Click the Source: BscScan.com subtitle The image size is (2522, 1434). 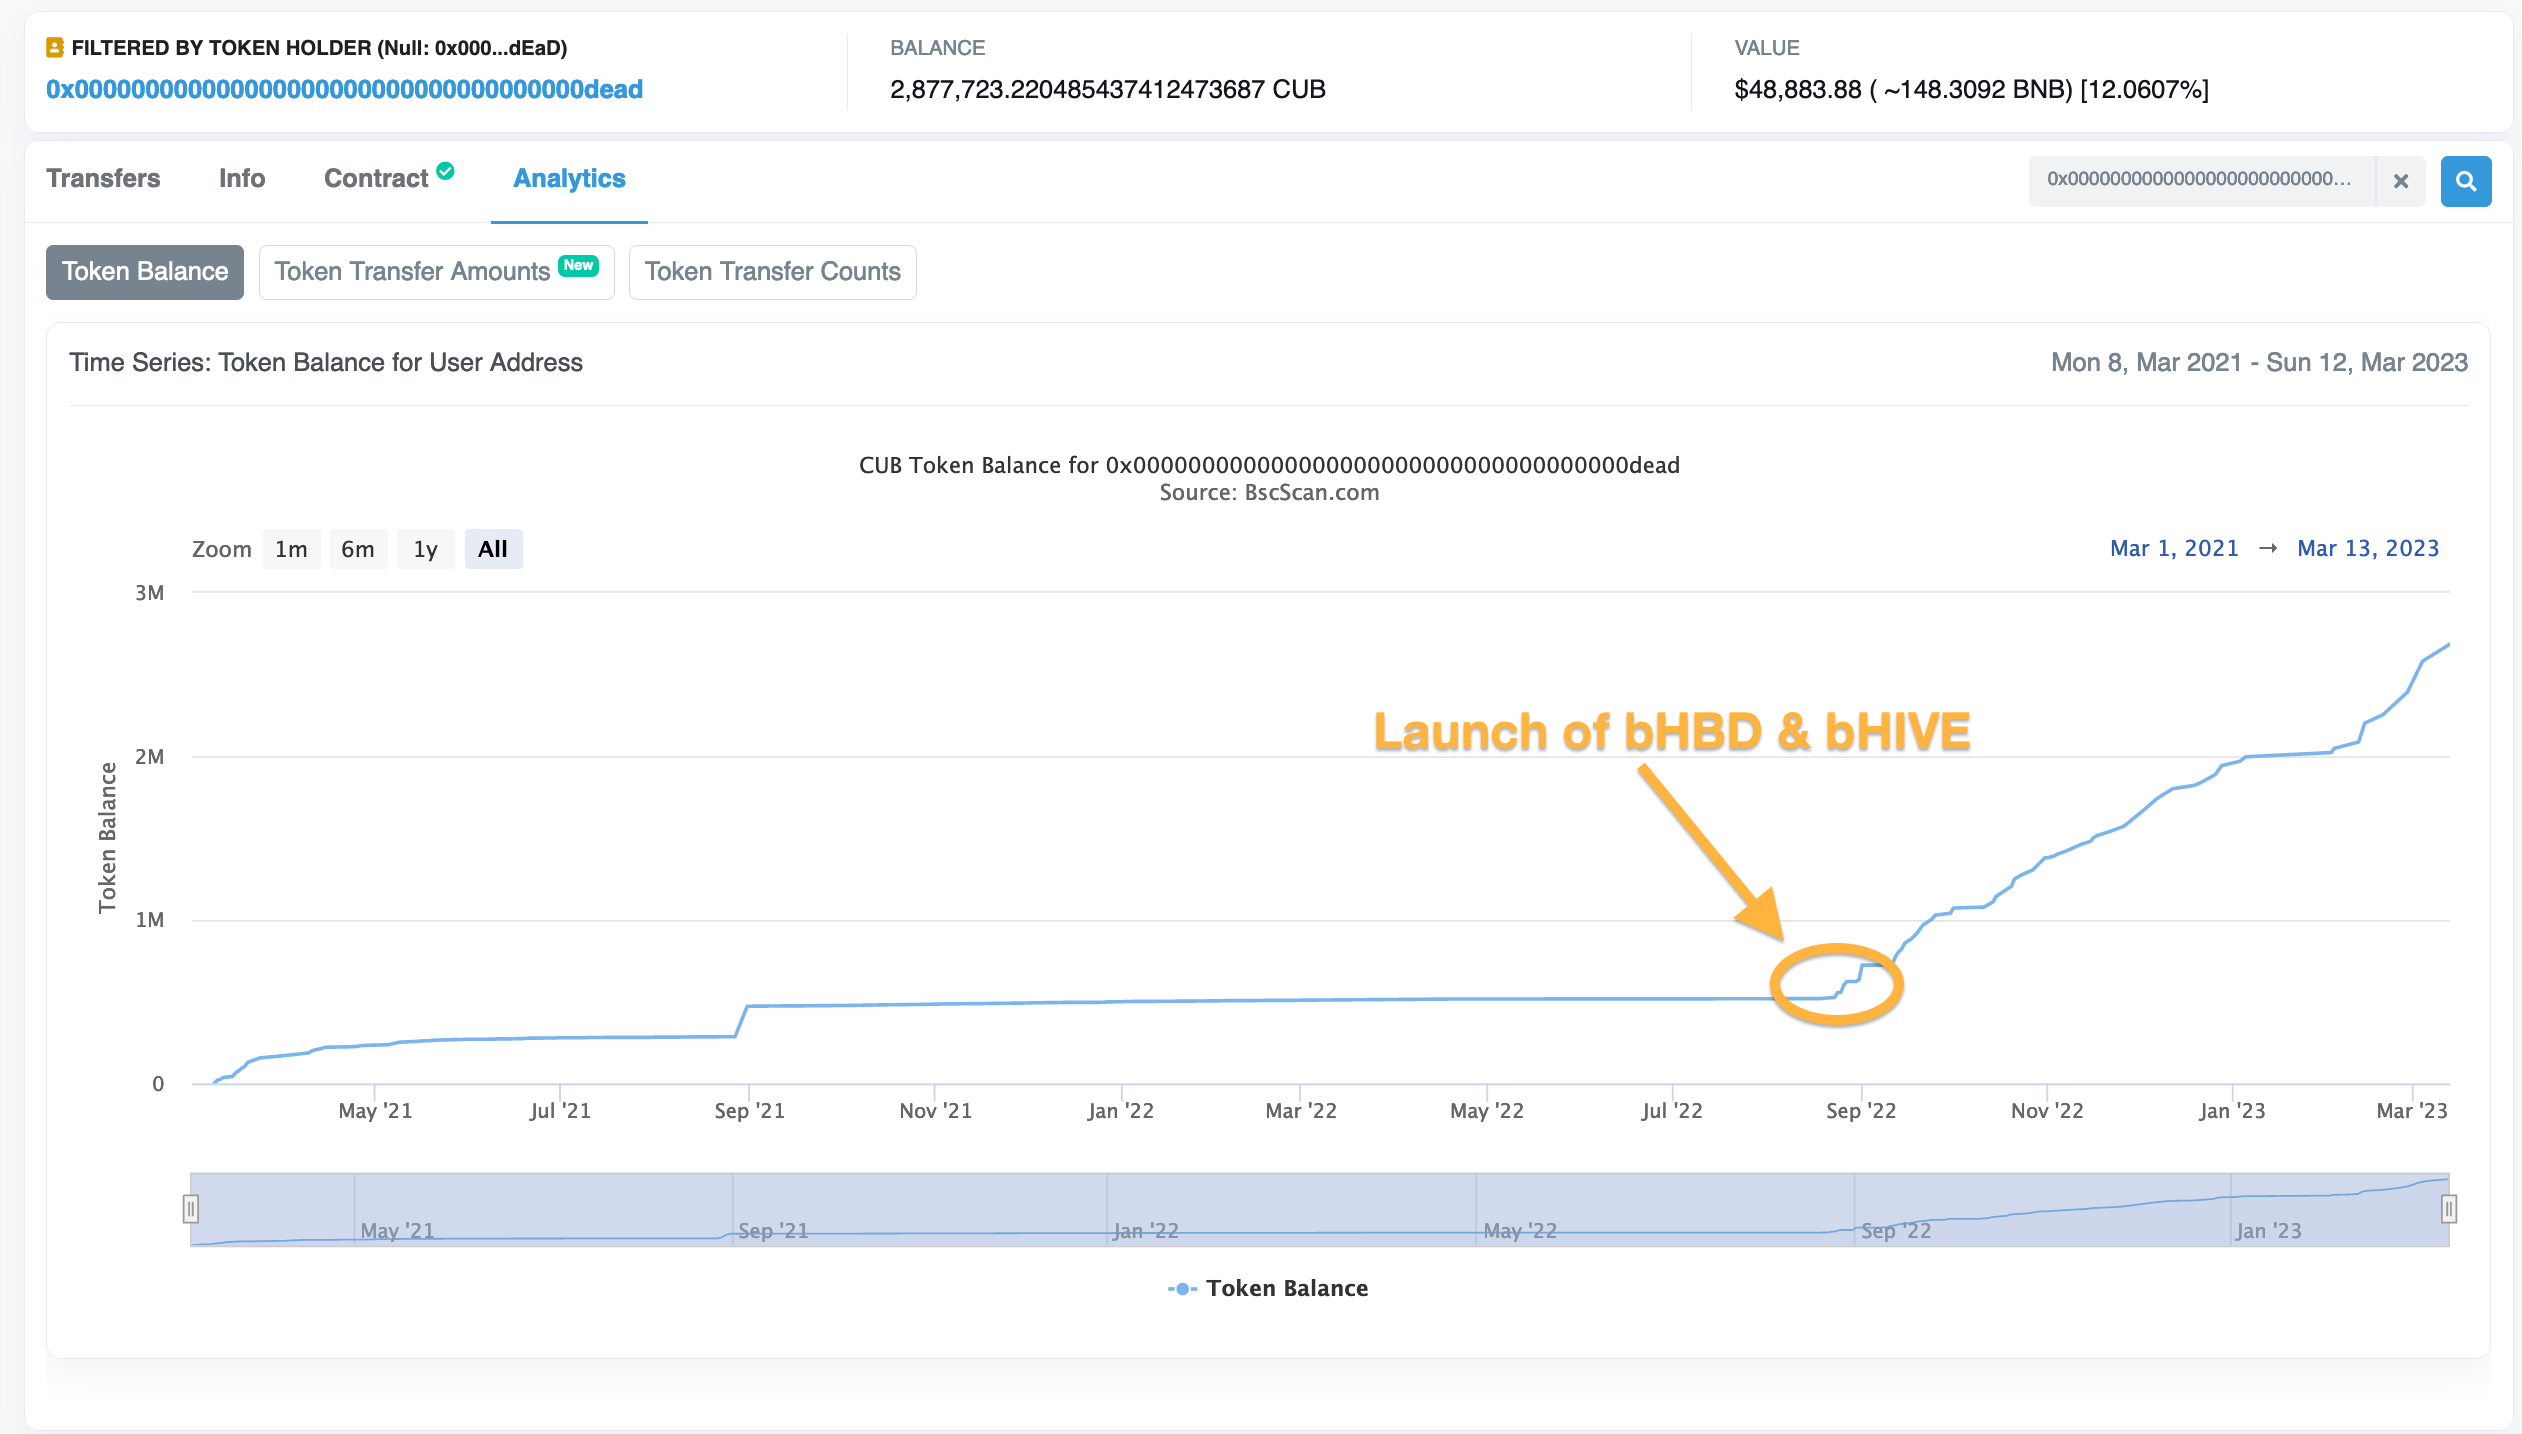[1269, 492]
